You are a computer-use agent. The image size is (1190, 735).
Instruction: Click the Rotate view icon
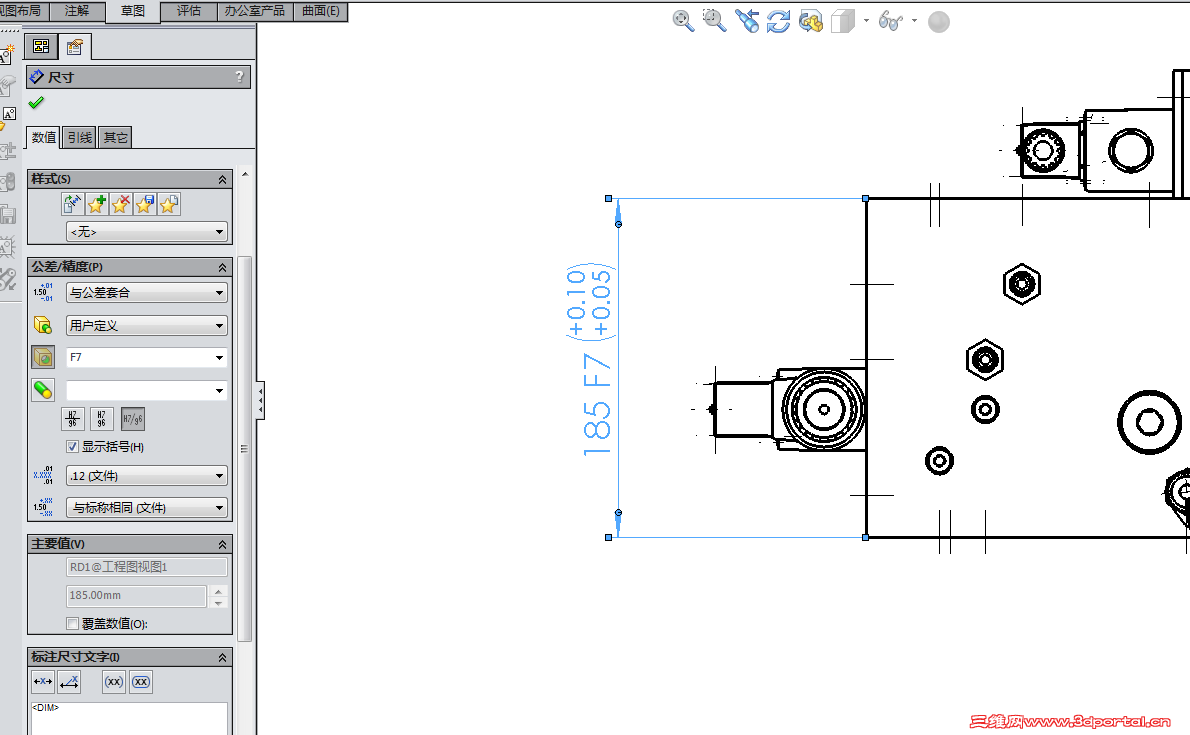[778, 21]
